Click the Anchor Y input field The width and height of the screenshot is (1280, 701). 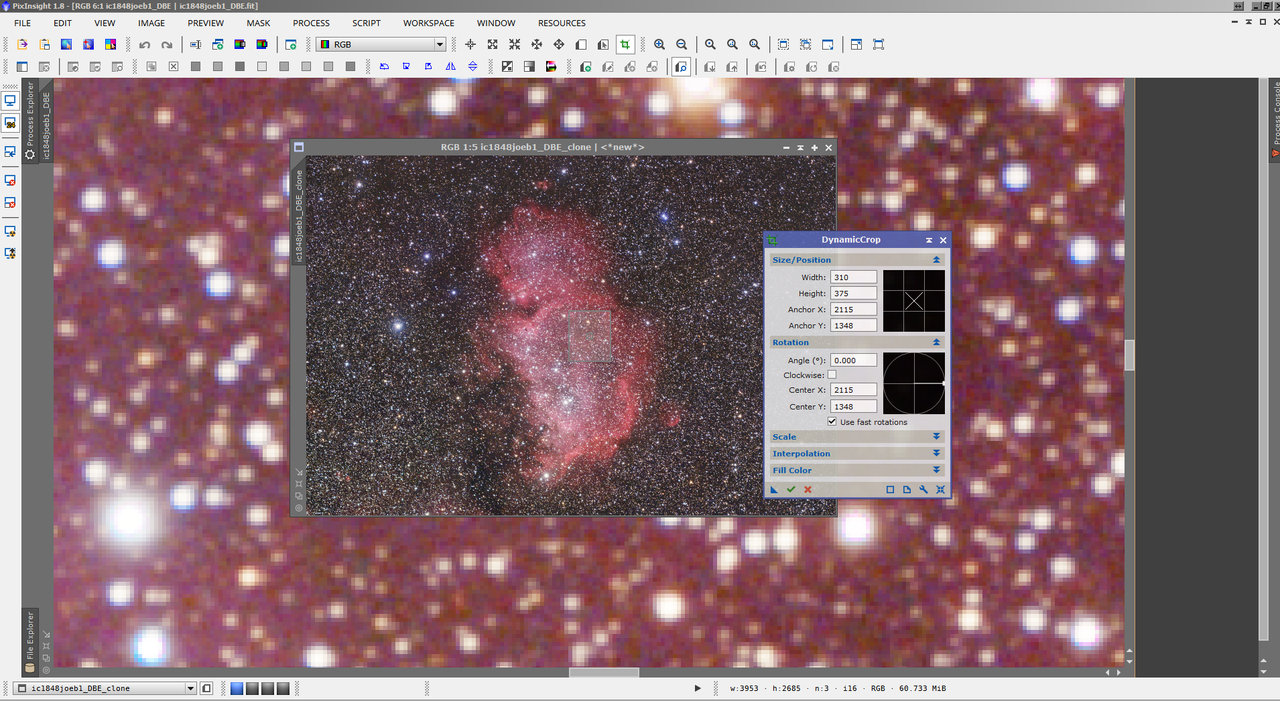click(x=853, y=325)
